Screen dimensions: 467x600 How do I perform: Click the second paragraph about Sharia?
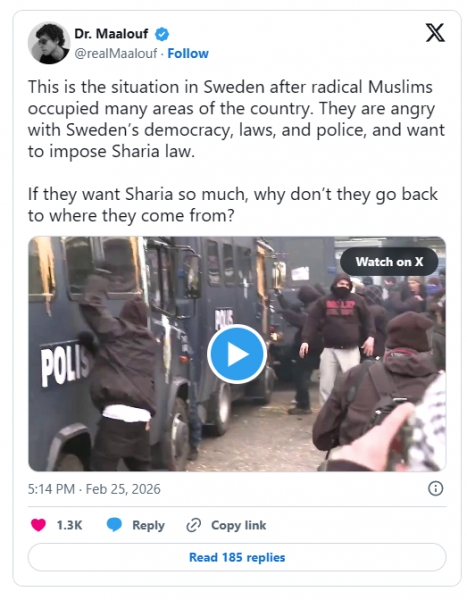click(x=233, y=205)
